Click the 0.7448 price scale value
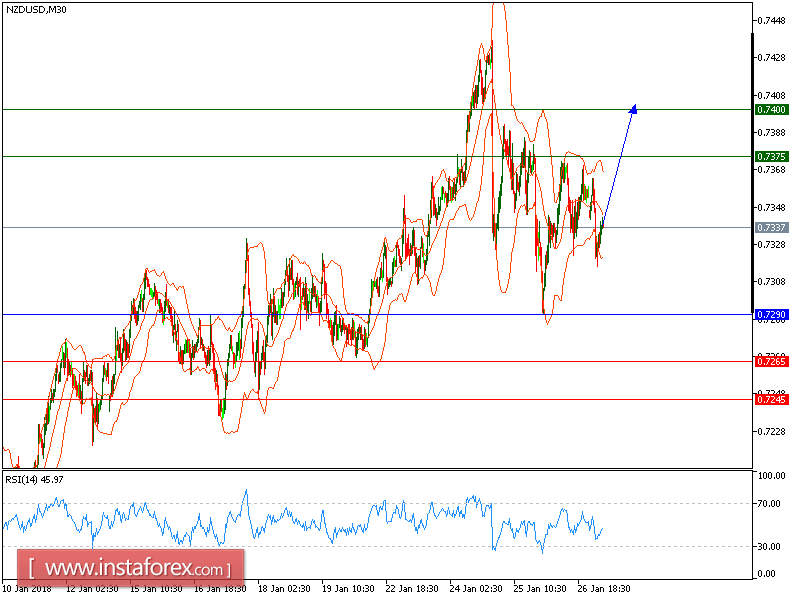 coord(771,20)
